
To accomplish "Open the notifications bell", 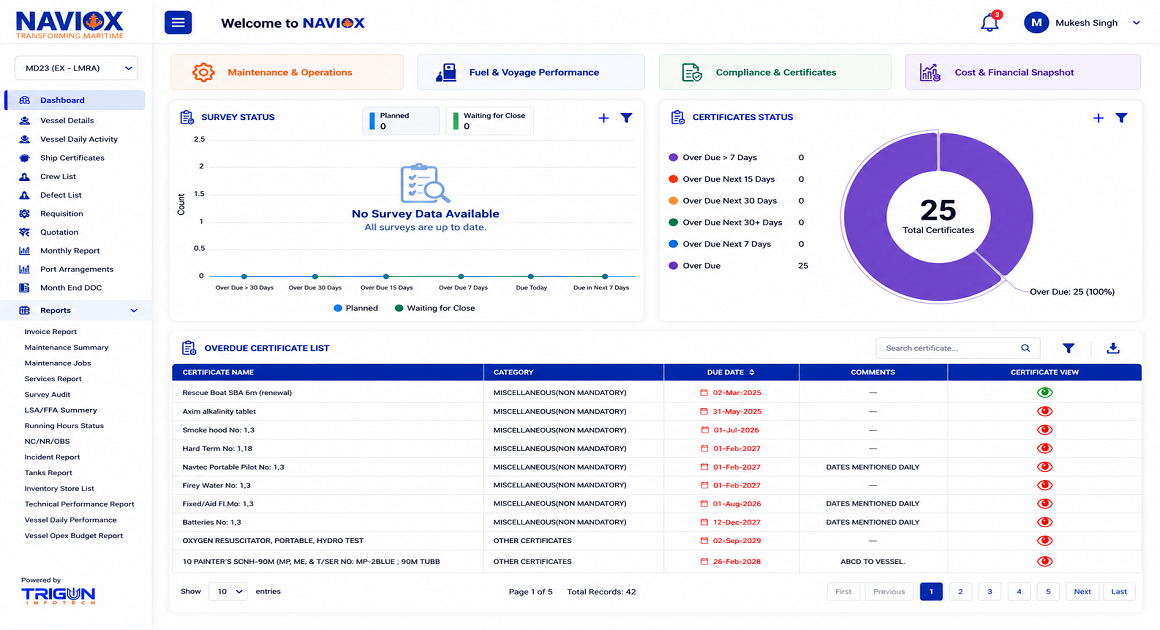I will point(990,23).
